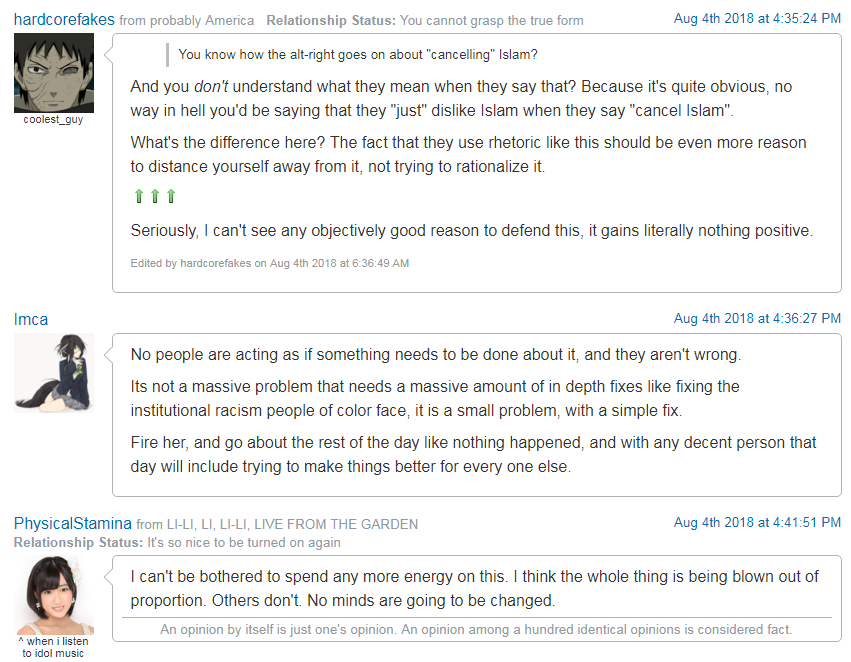This screenshot has width=851, height=662.
Task: Click PhysicalStamina's signature about opinions
Action: (x=476, y=629)
